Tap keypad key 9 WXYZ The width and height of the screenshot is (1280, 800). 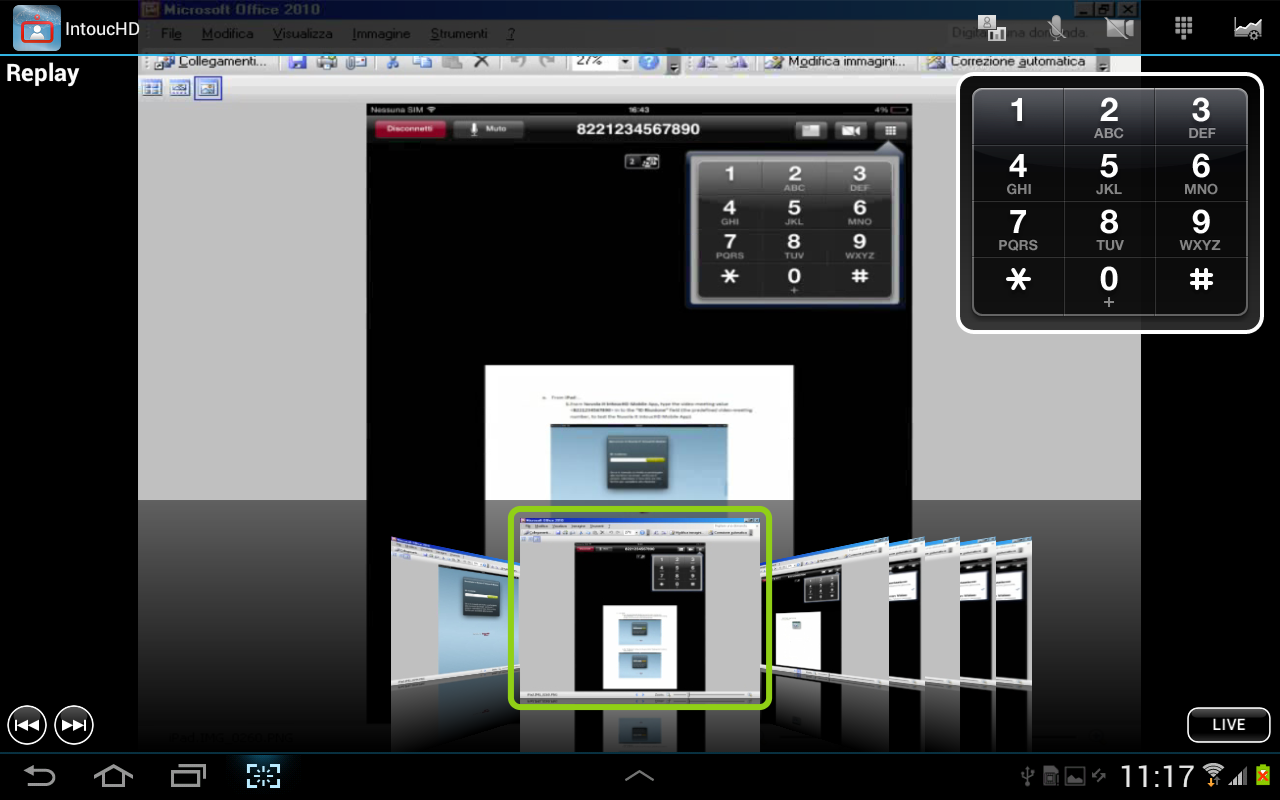[x=1201, y=230]
